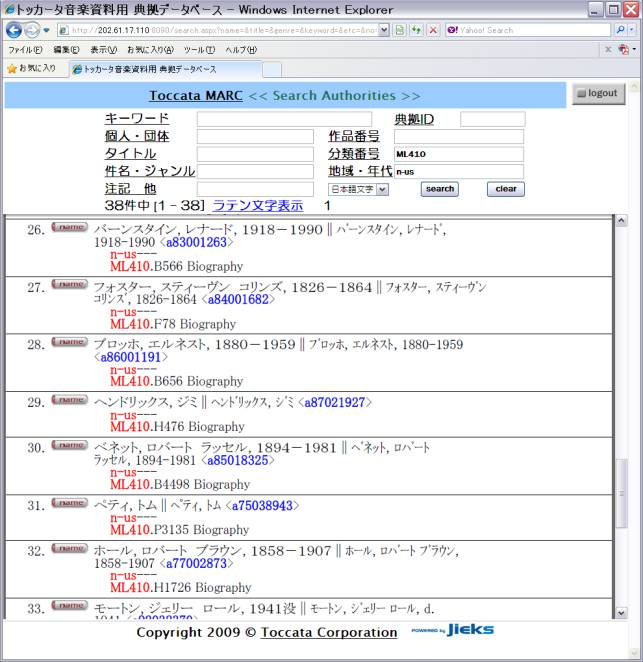The image size is (643, 662).
Task: Open the 日本語文字 script dropdown
Action: pos(358,189)
